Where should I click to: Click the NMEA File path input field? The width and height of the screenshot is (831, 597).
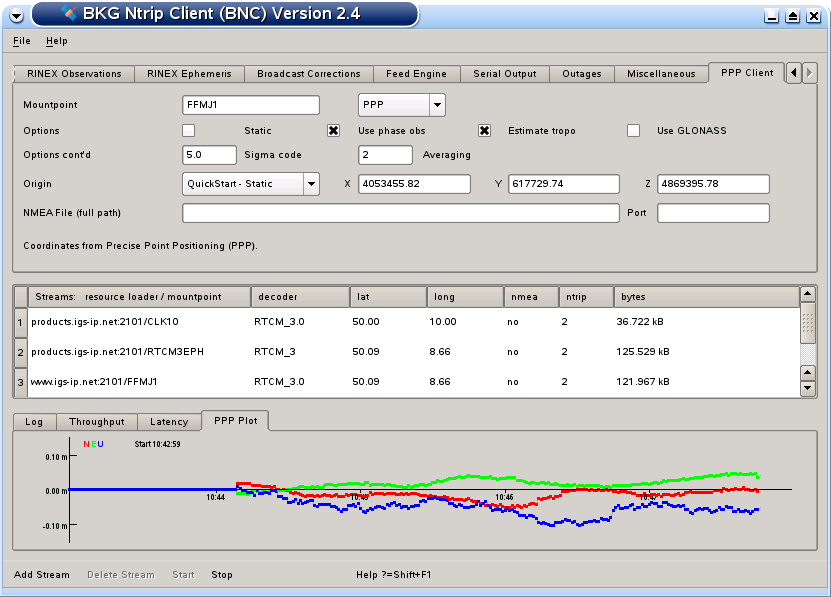400,213
